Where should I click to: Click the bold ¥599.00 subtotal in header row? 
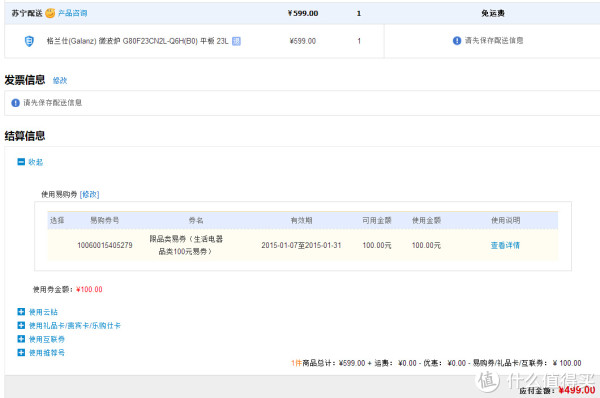point(303,13)
